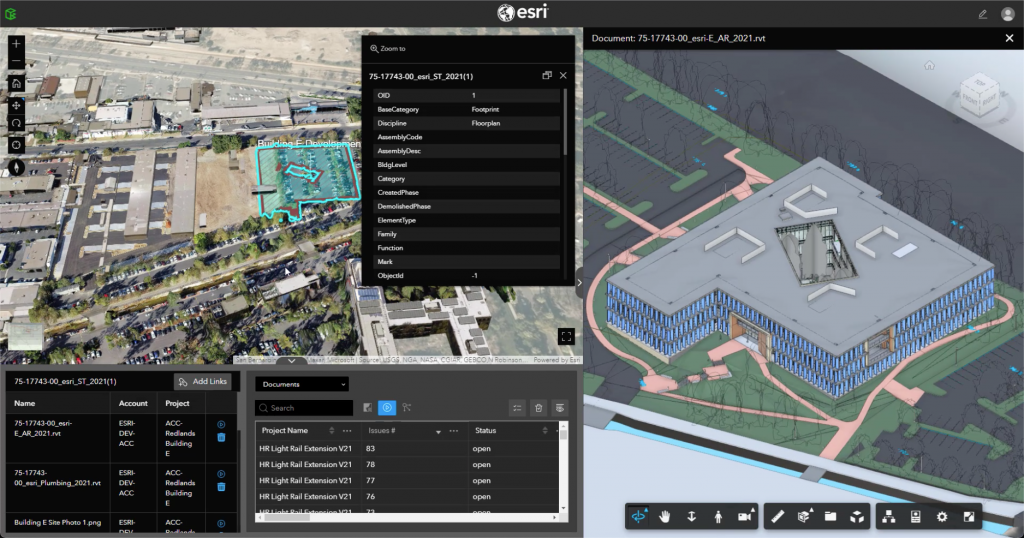Select the map pan tool
Screen dimensions: 1024x538
pyautogui.click(x=16, y=105)
